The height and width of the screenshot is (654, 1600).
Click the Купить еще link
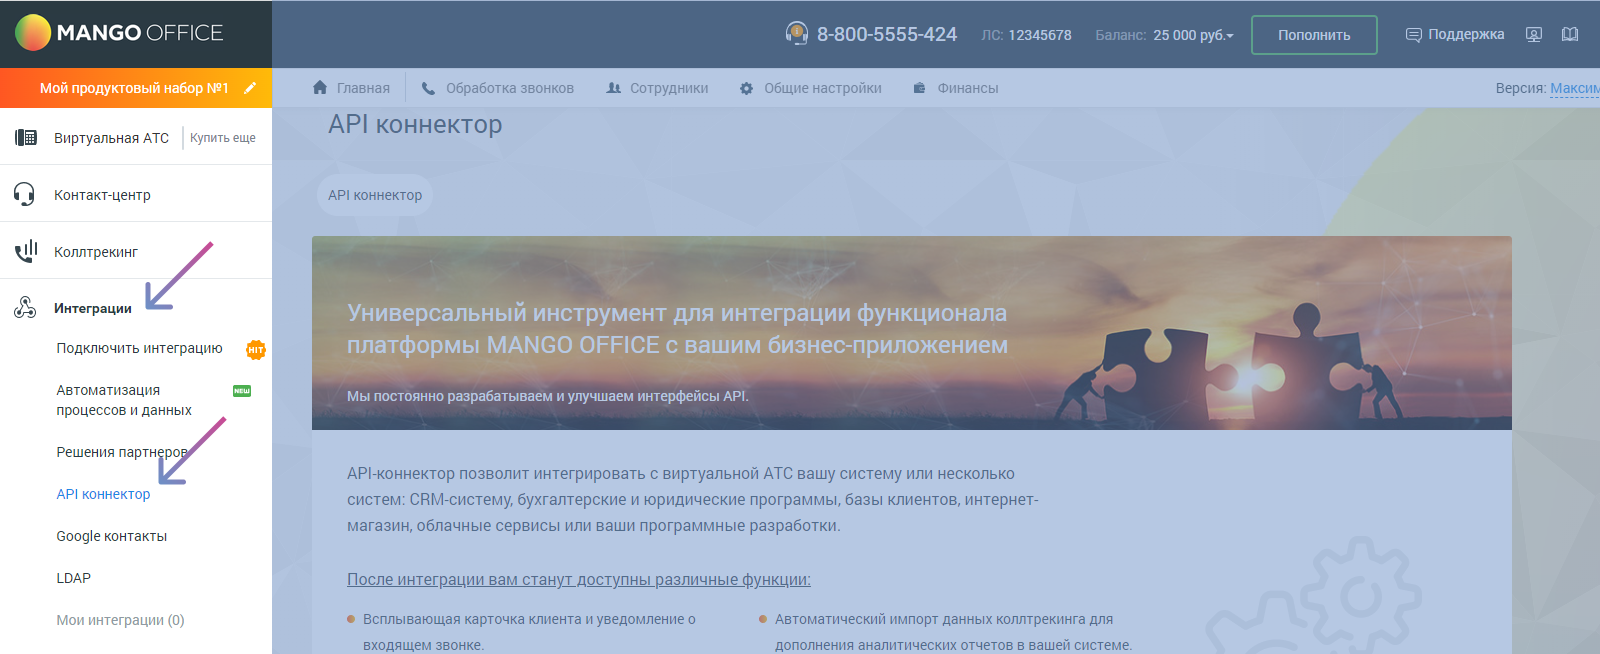[223, 138]
